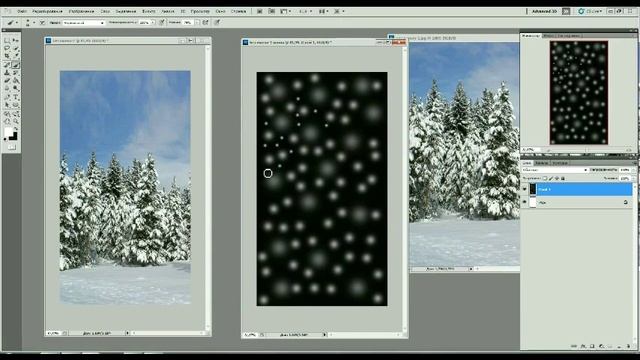640x360 pixels.
Task: Select the Magic Wand tool
Action: point(16,48)
